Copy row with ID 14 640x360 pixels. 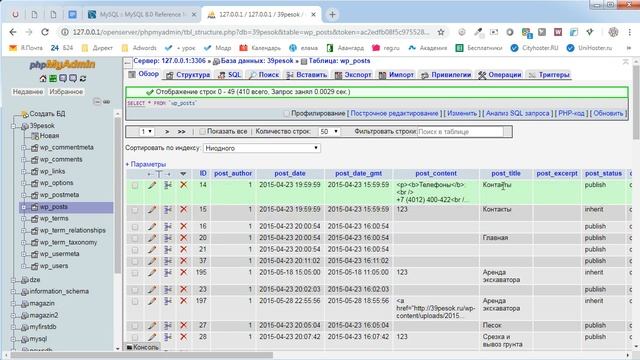168,185
